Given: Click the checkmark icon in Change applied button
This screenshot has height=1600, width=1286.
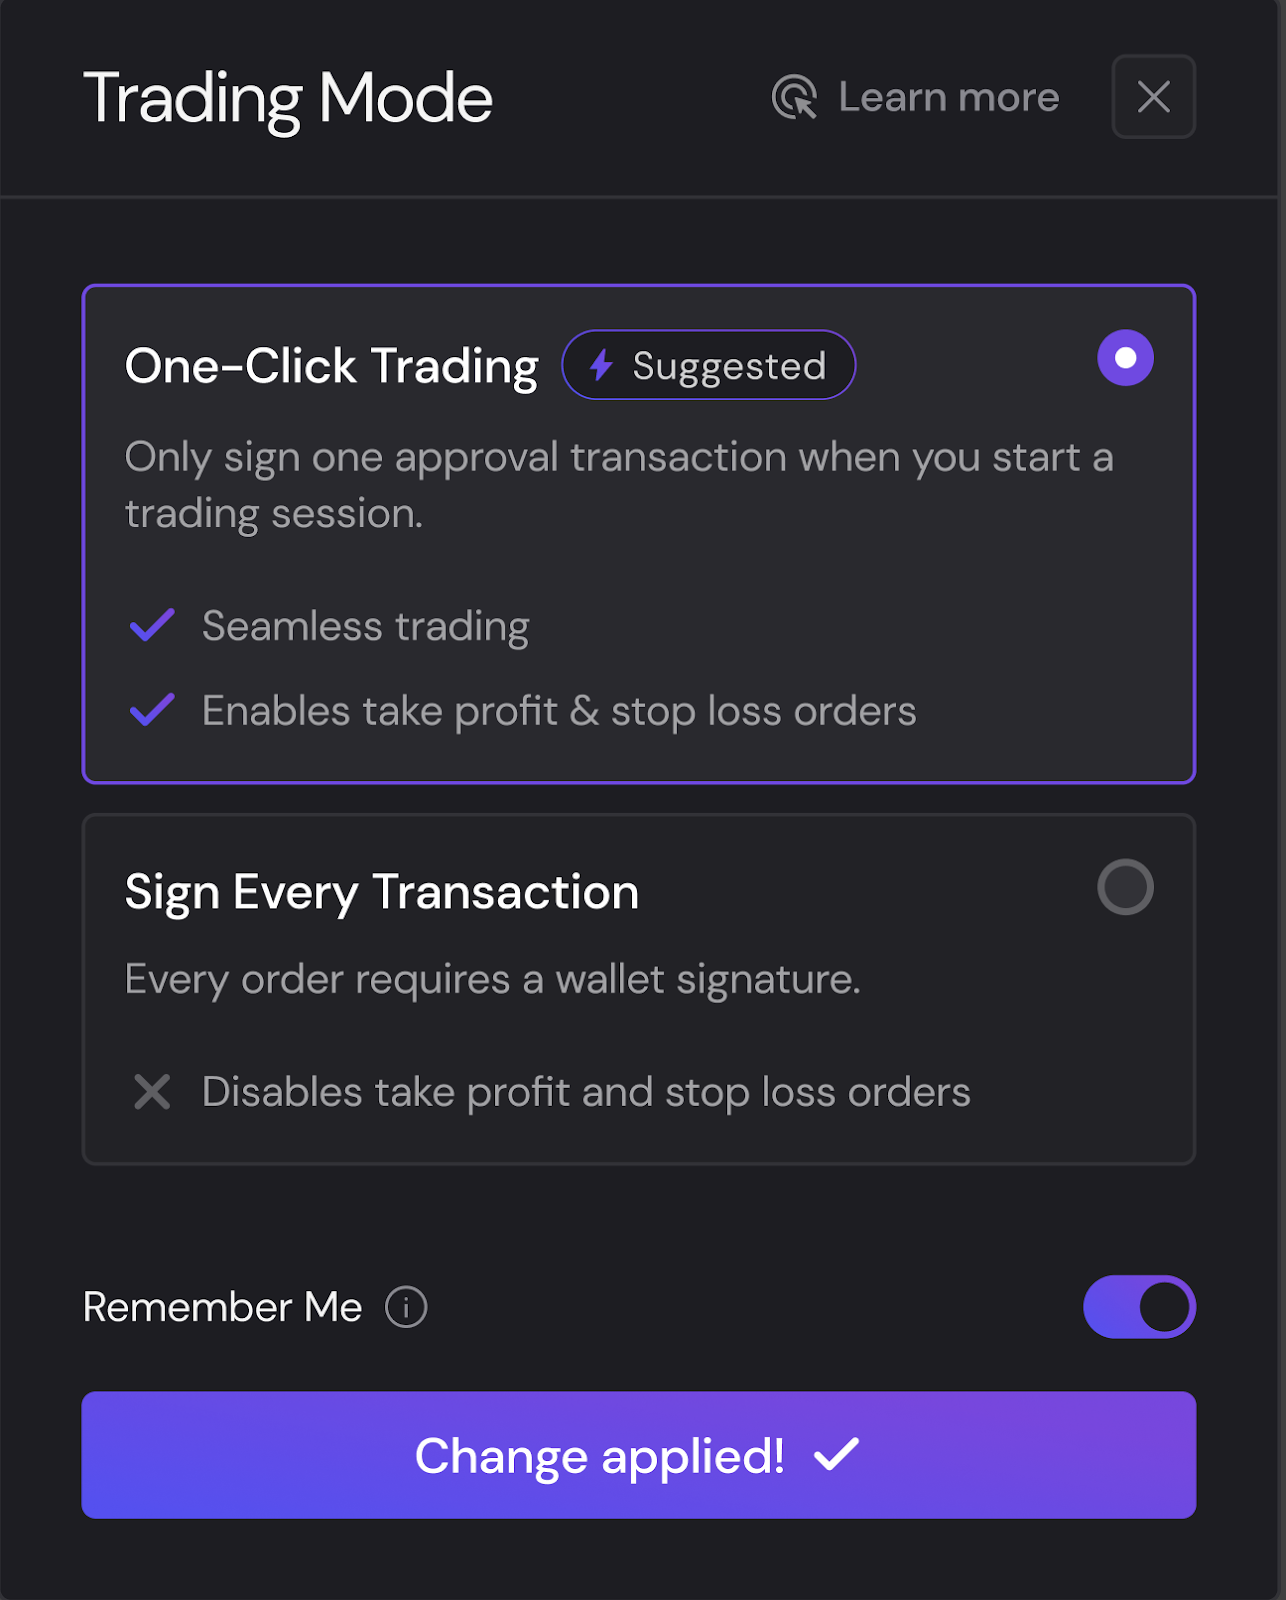Looking at the screenshot, I should pyautogui.click(x=836, y=1455).
